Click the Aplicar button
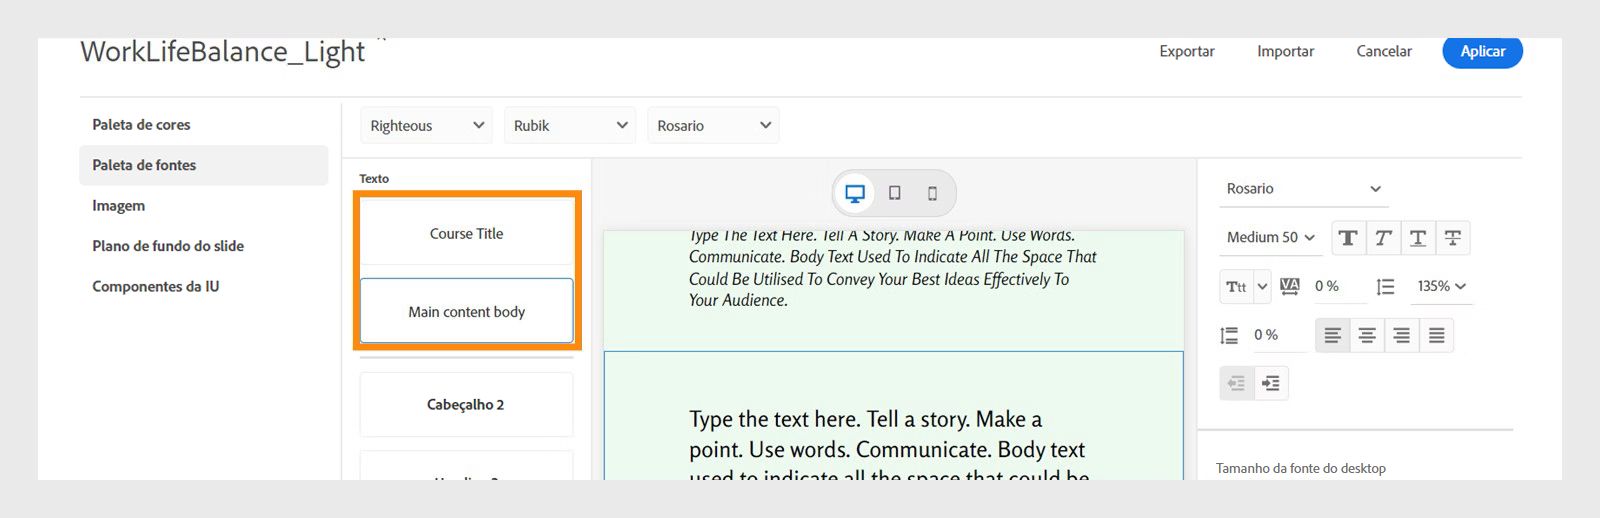1600x518 pixels. pos(1482,52)
